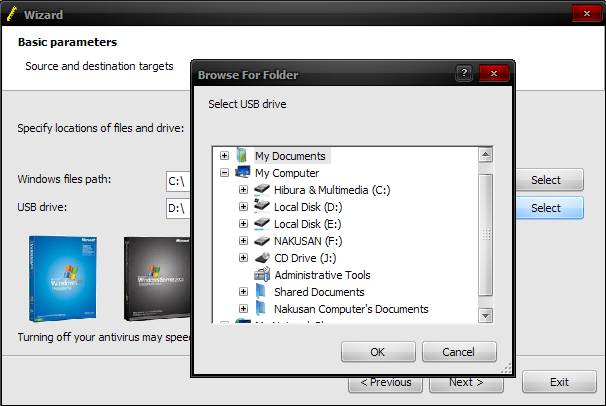The width and height of the screenshot is (606, 406).
Task: Confirm folder selection with OK
Action: [x=378, y=352]
